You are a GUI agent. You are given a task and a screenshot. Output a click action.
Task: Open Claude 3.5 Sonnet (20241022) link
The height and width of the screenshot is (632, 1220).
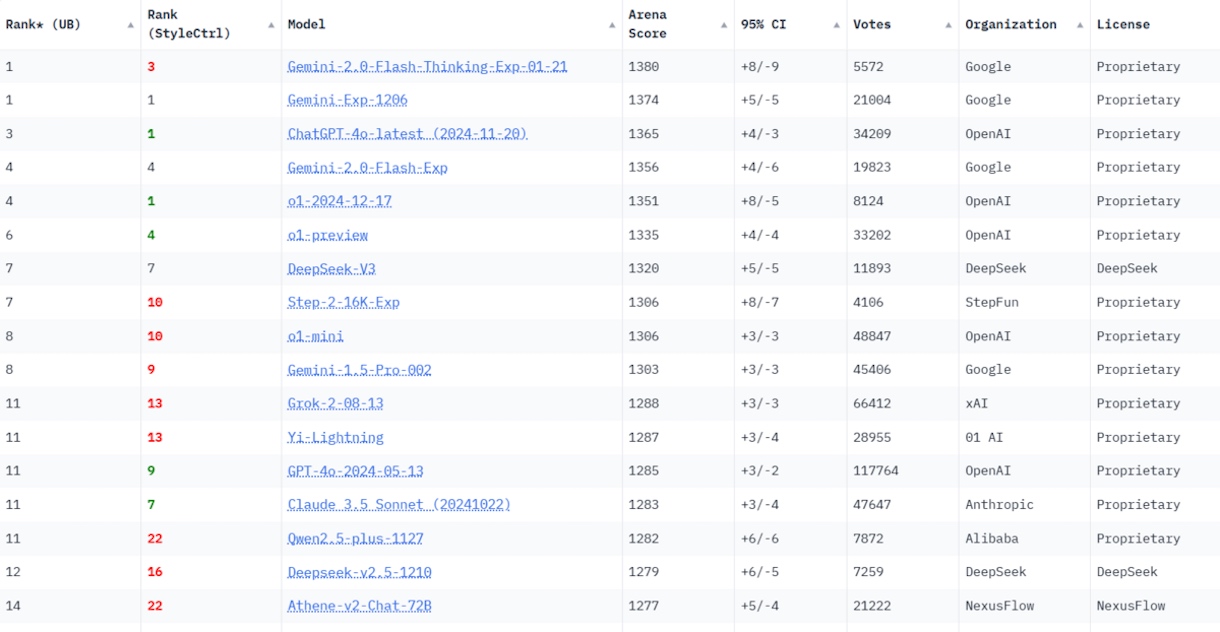click(399, 505)
